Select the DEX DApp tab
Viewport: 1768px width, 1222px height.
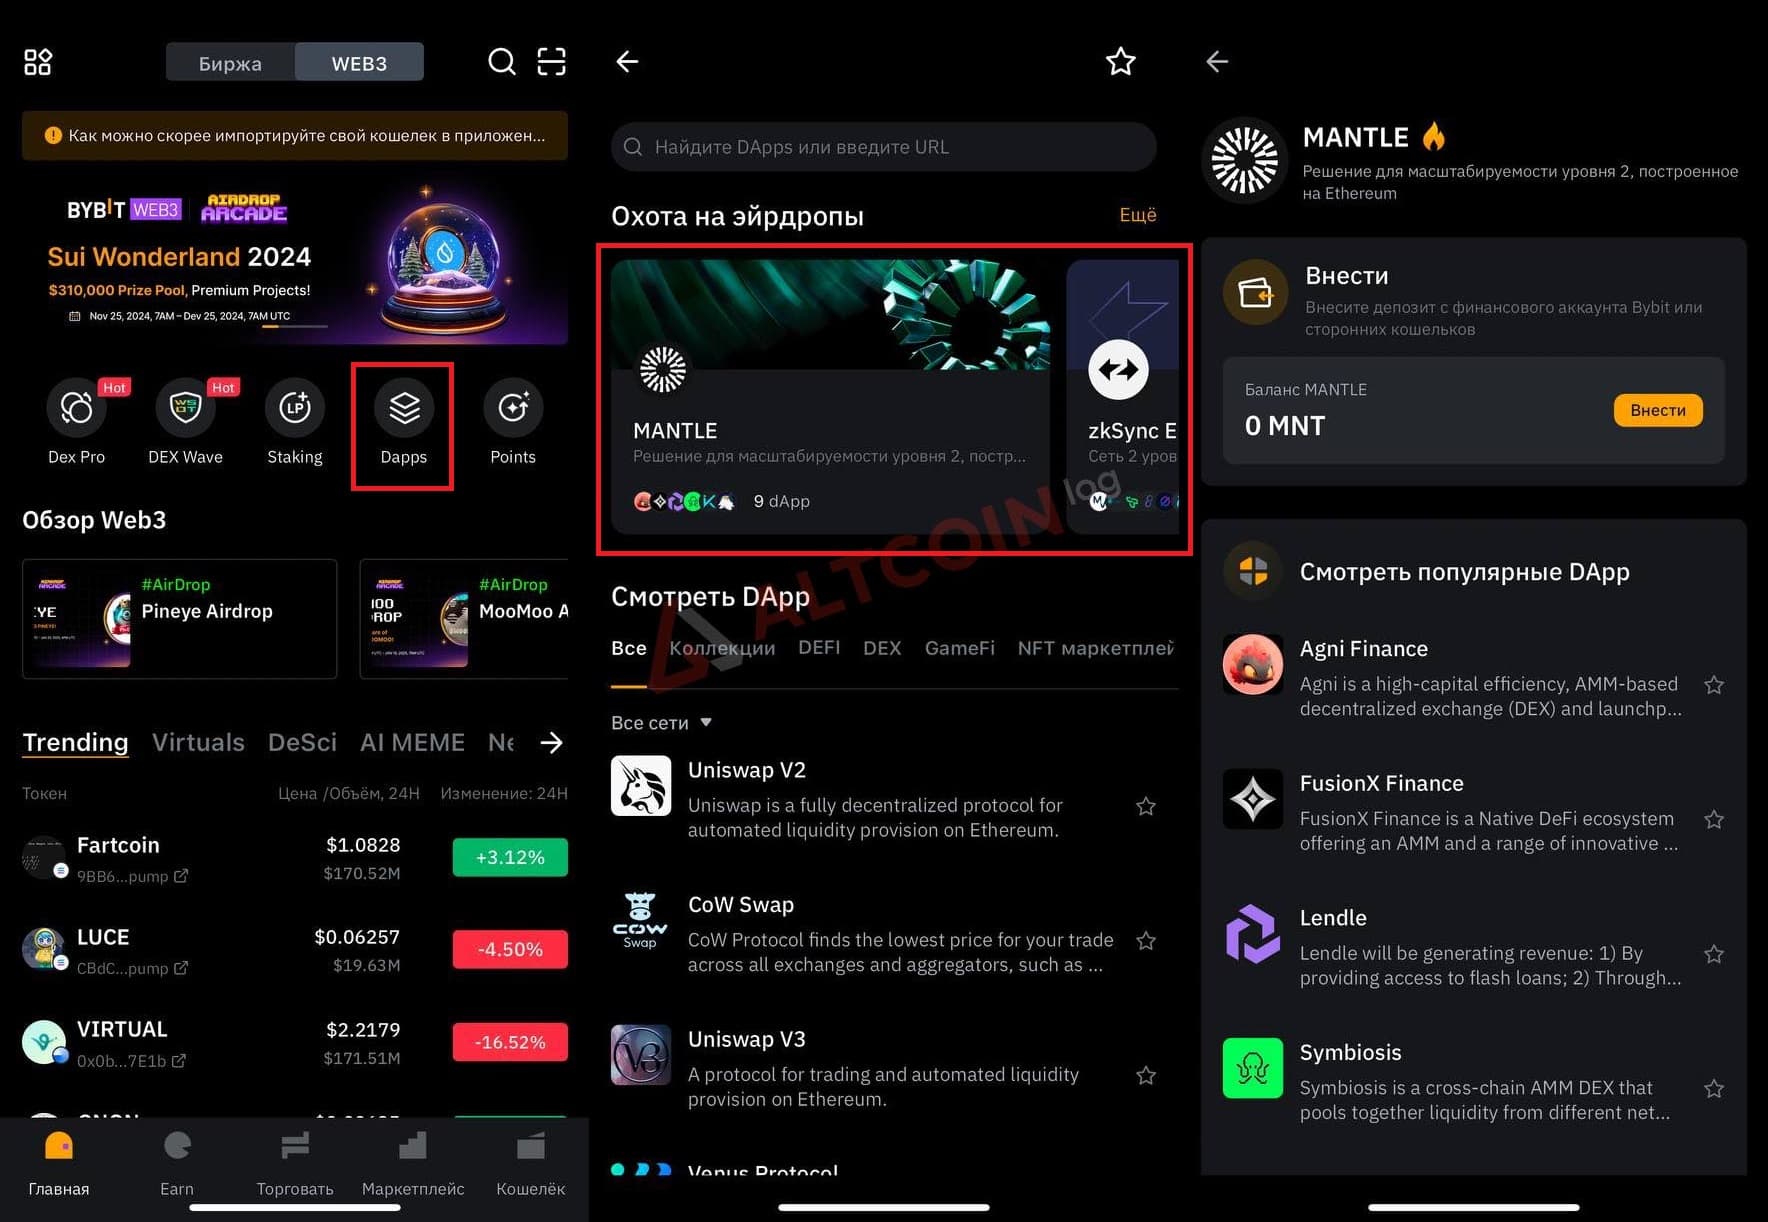(x=882, y=648)
